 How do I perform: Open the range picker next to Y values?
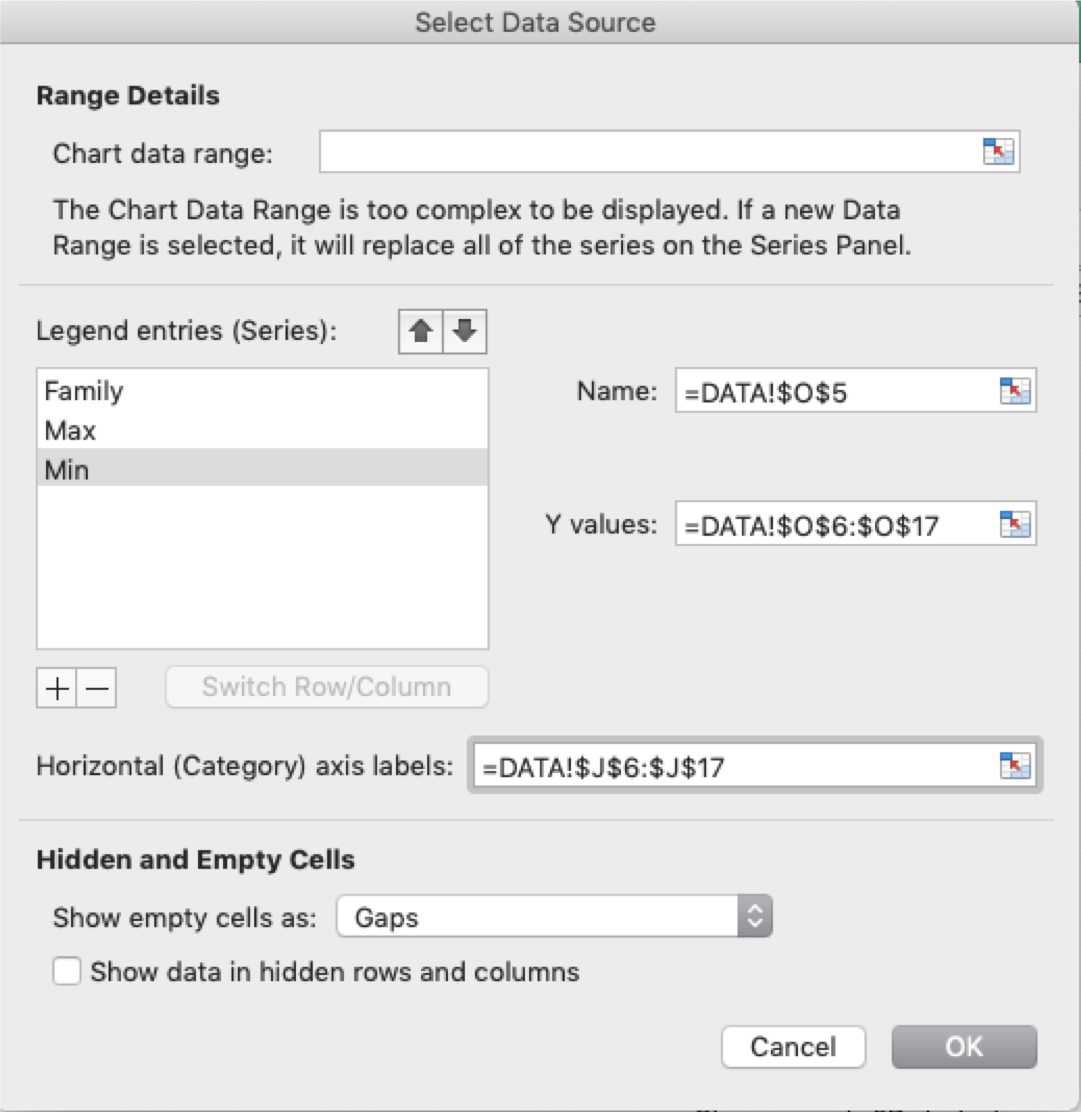click(1017, 524)
